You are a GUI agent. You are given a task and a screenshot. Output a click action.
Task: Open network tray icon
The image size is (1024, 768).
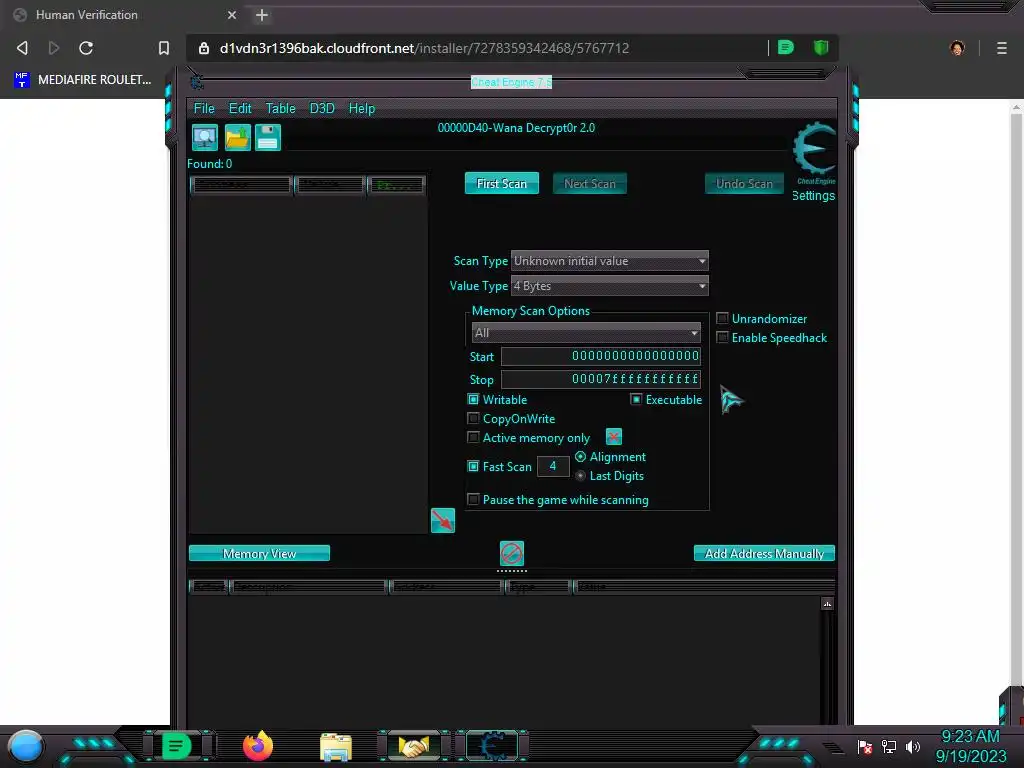(x=889, y=746)
